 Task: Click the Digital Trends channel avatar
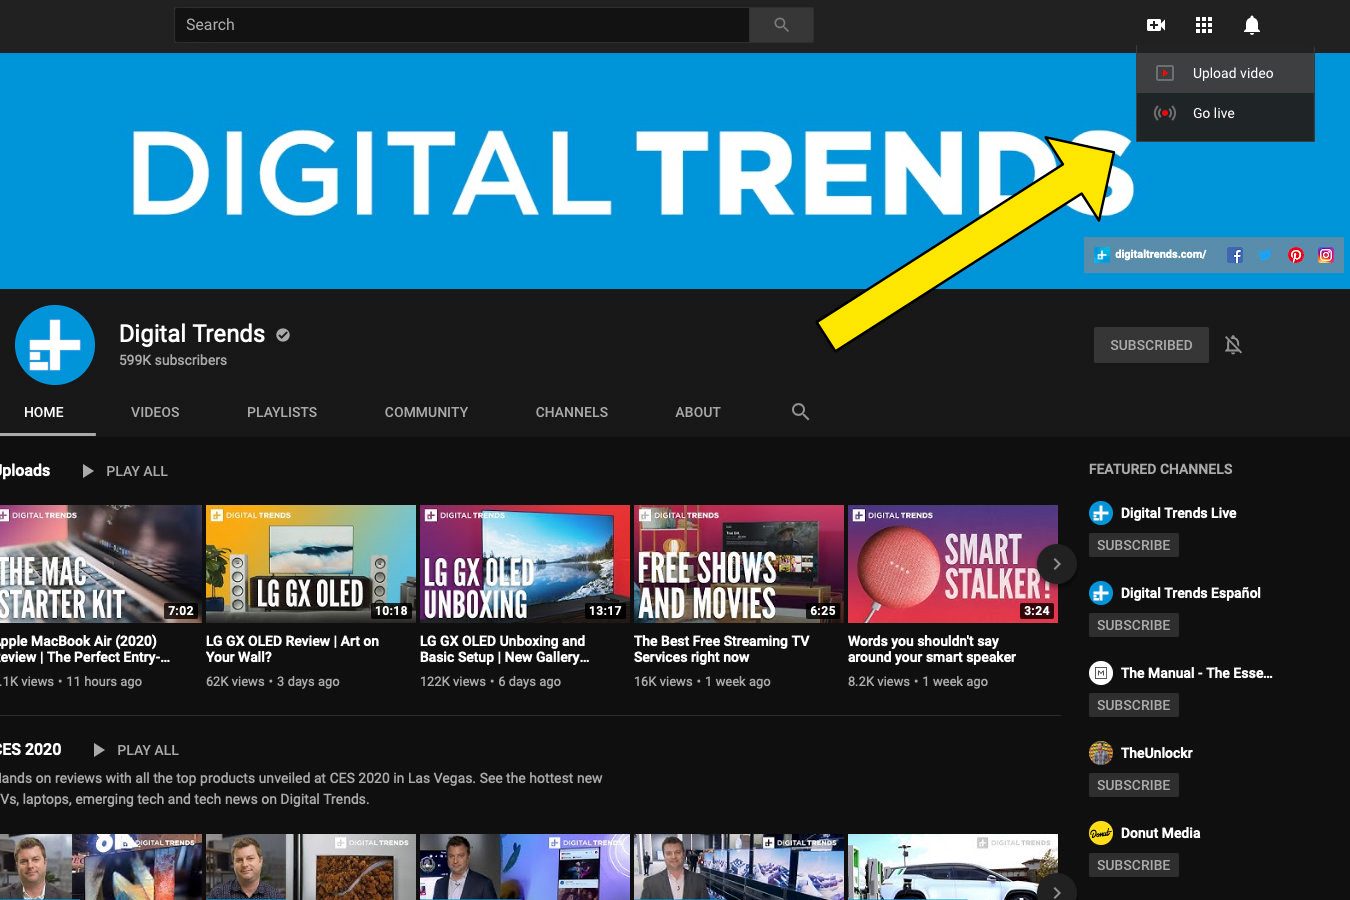(55, 345)
